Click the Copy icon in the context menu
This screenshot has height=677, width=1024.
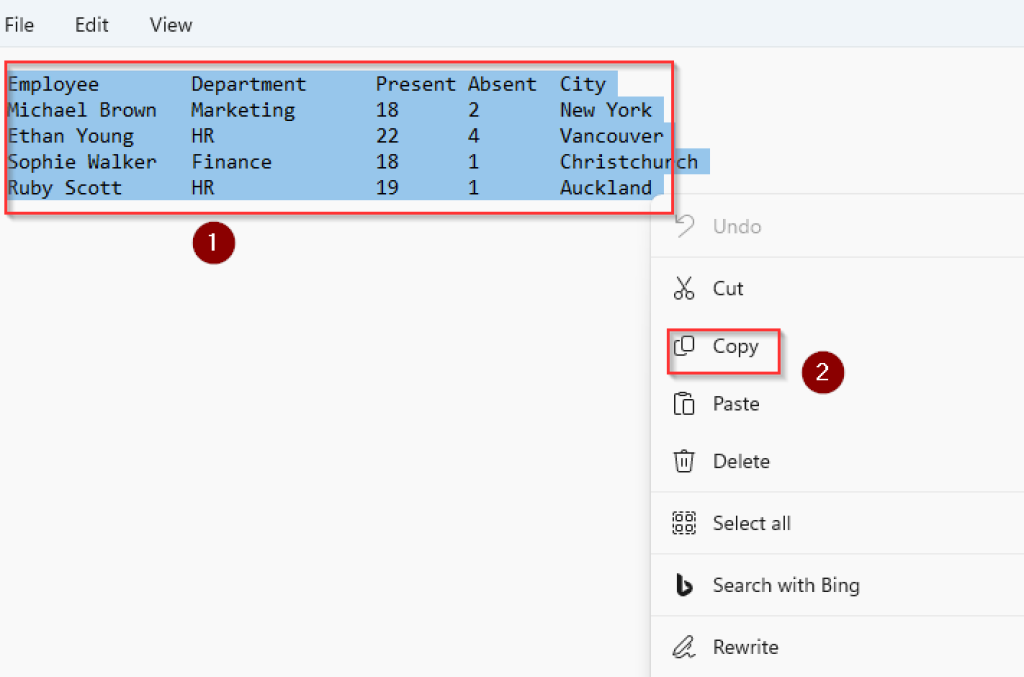(686, 345)
